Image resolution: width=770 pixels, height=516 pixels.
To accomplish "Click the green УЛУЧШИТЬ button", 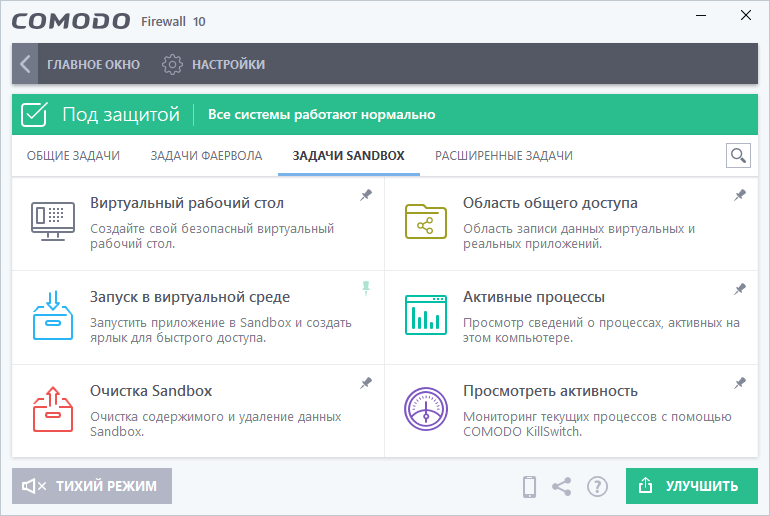I will pyautogui.click(x=691, y=486).
